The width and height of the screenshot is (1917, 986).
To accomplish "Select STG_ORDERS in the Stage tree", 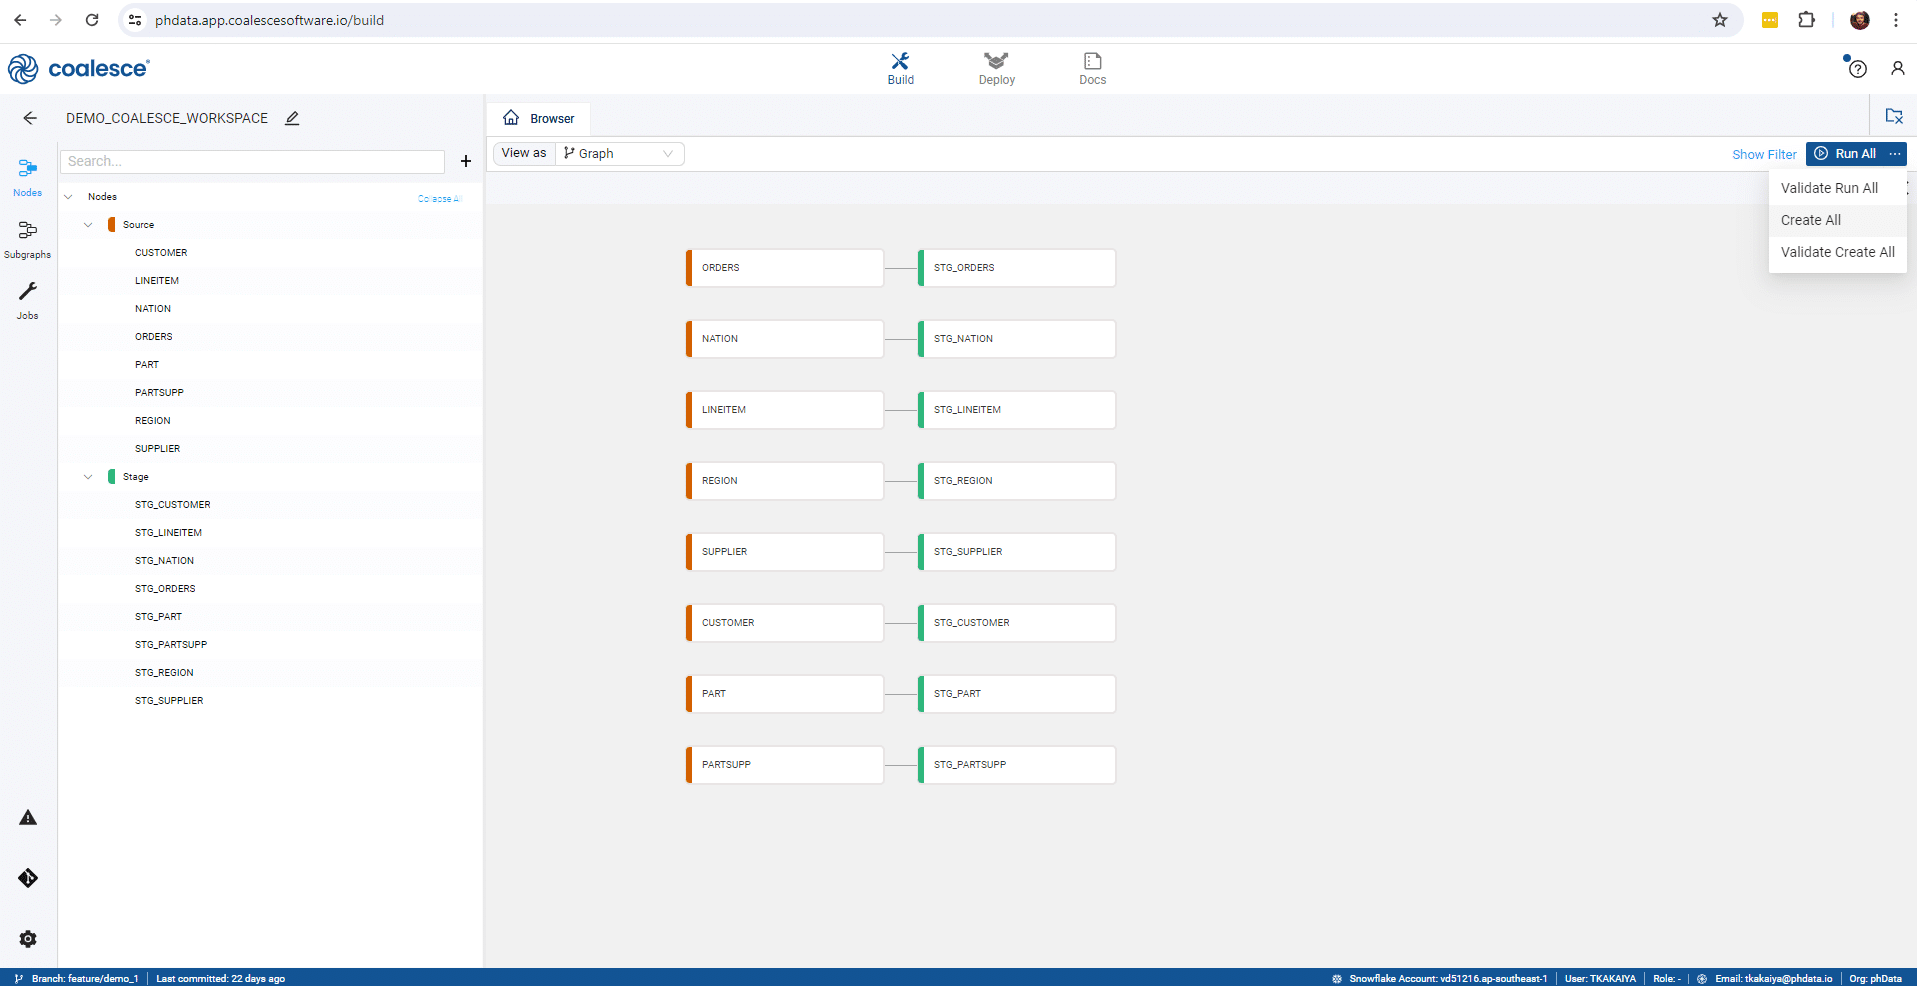I will (165, 589).
